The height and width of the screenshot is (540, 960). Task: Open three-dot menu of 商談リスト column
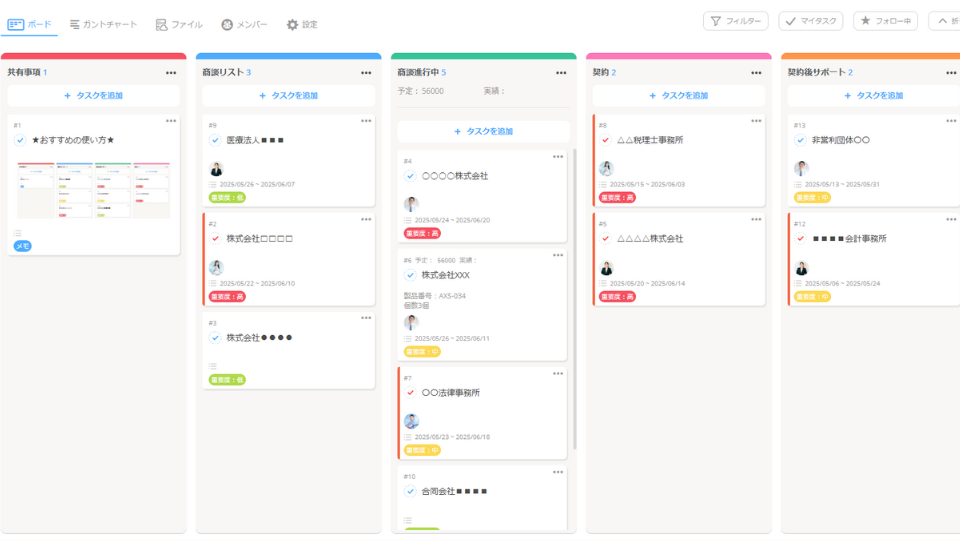click(366, 73)
